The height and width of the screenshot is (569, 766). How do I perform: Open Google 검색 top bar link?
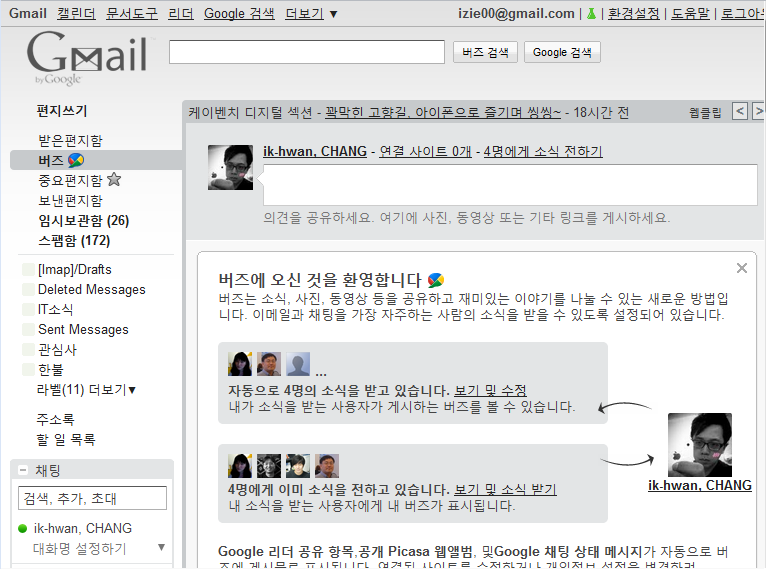point(239,14)
